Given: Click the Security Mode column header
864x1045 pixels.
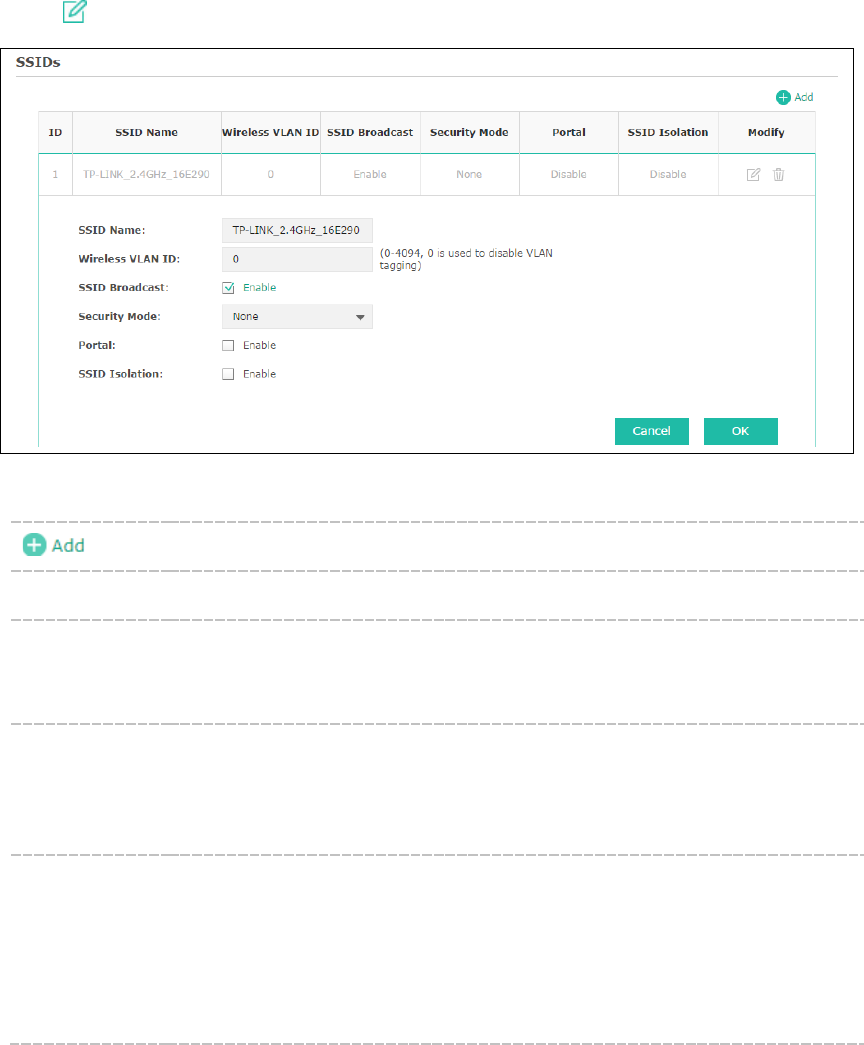Looking at the screenshot, I should pos(469,133).
